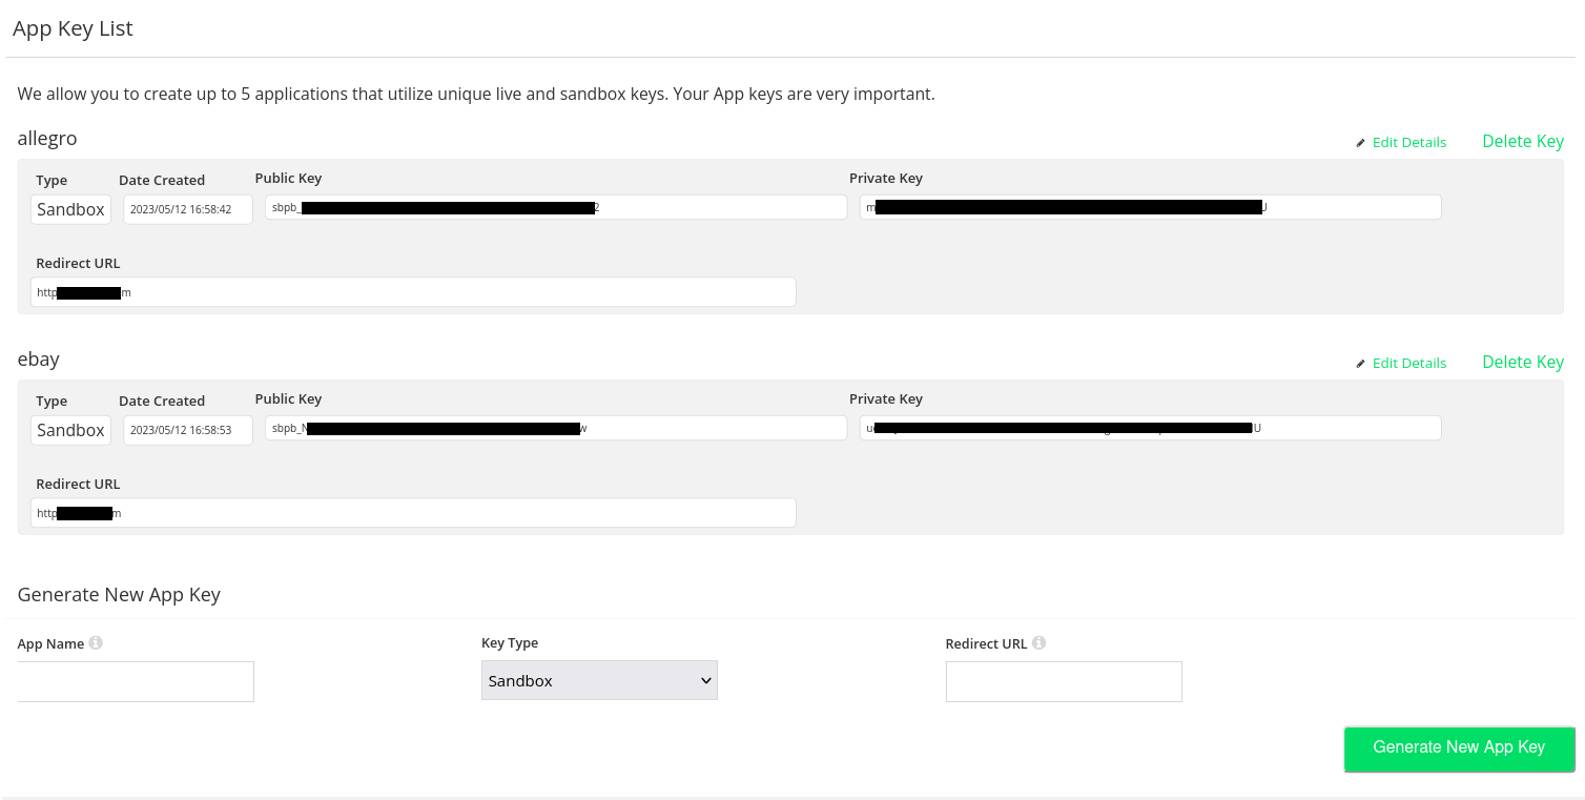Screen dimensions: 1585x800
Task: Click the Generate New App Key button
Action: tap(1458, 748)
